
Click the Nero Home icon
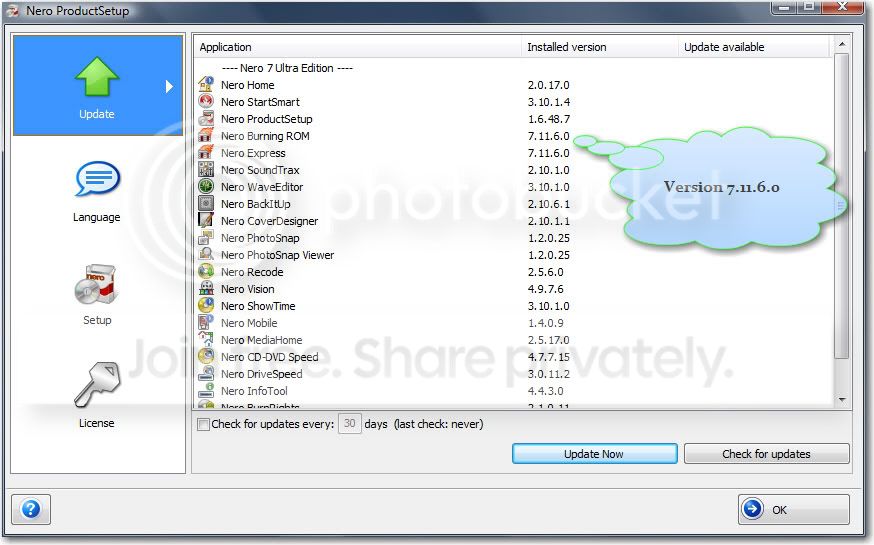pyautogui.click(x=206, y=85)
